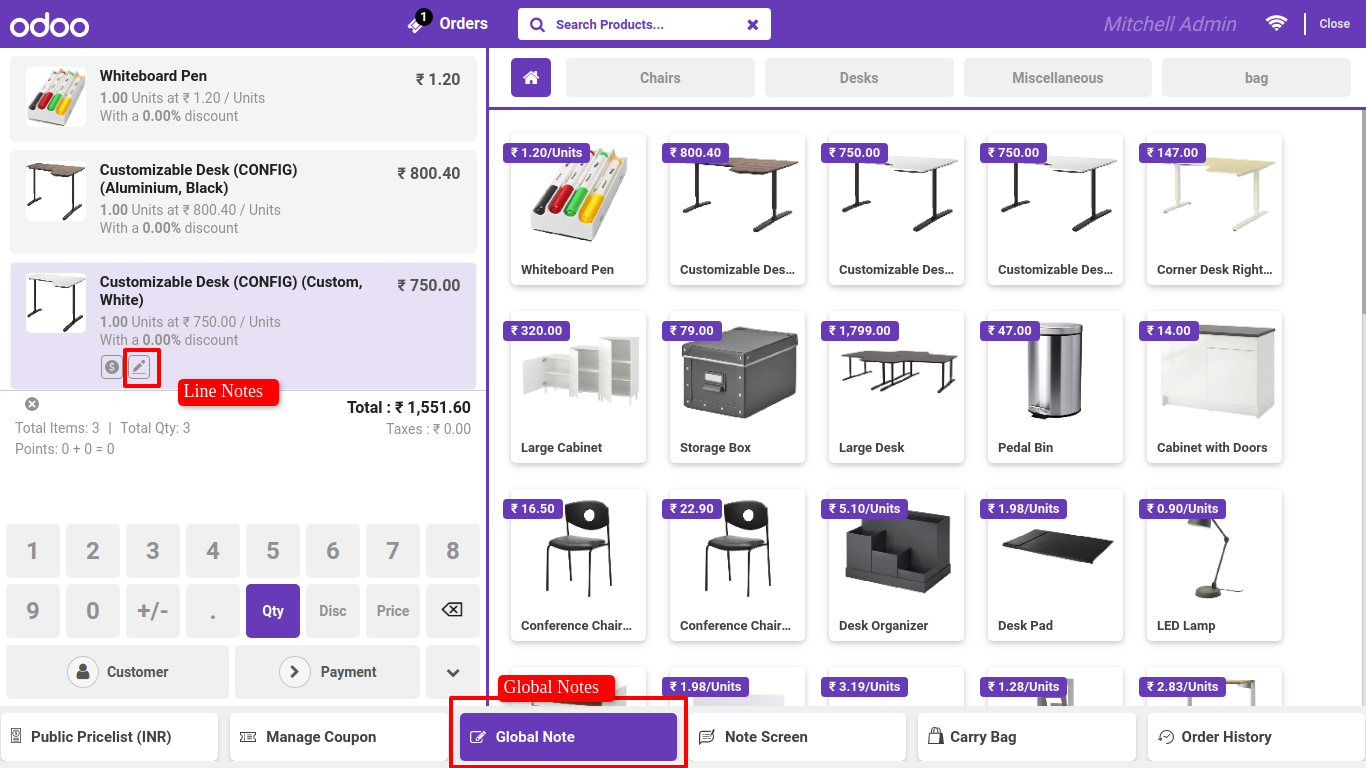Open the Orders ticket icon
1366x768 pixels.
click(417, 24)
